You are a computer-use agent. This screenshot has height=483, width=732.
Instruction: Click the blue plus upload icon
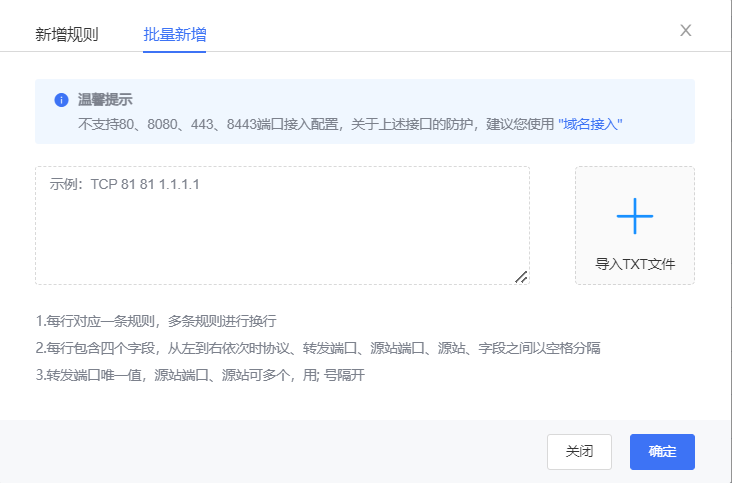click(x=634, y=216)
